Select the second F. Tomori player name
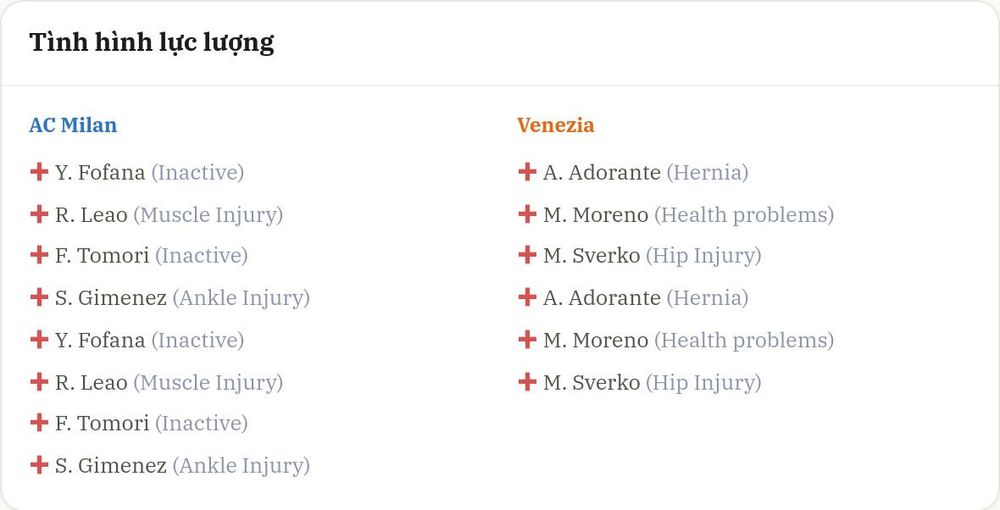This screenshot has width=1000, height=510. 102,423
